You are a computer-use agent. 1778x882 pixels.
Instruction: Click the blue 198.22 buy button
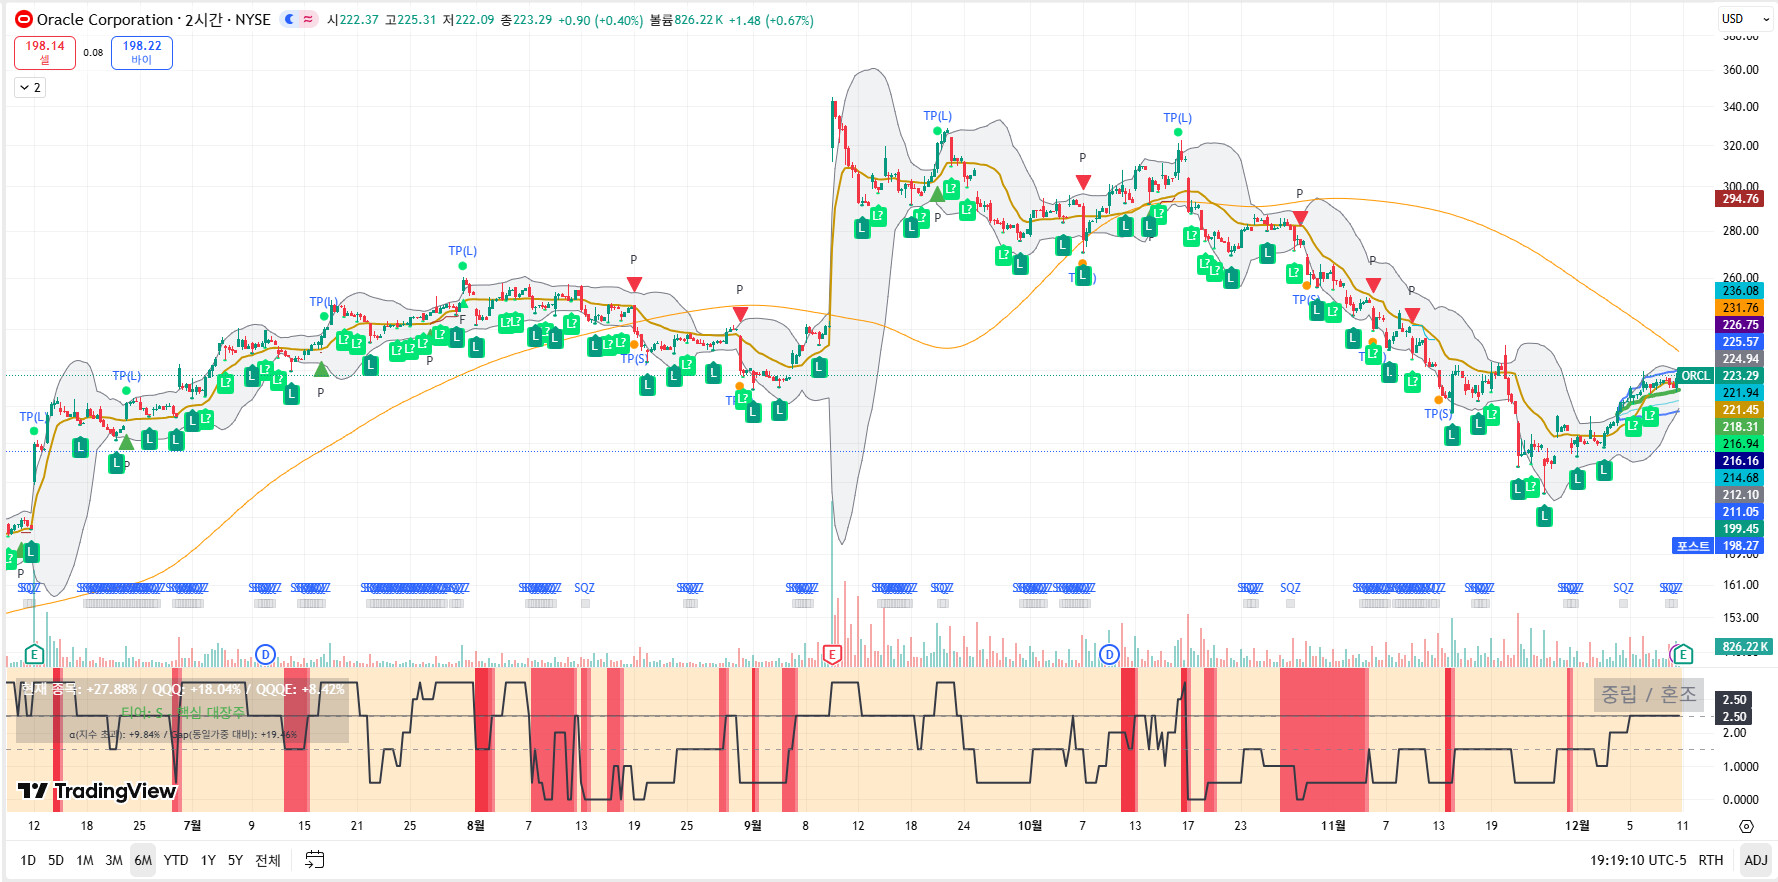[x=142, y=52]
